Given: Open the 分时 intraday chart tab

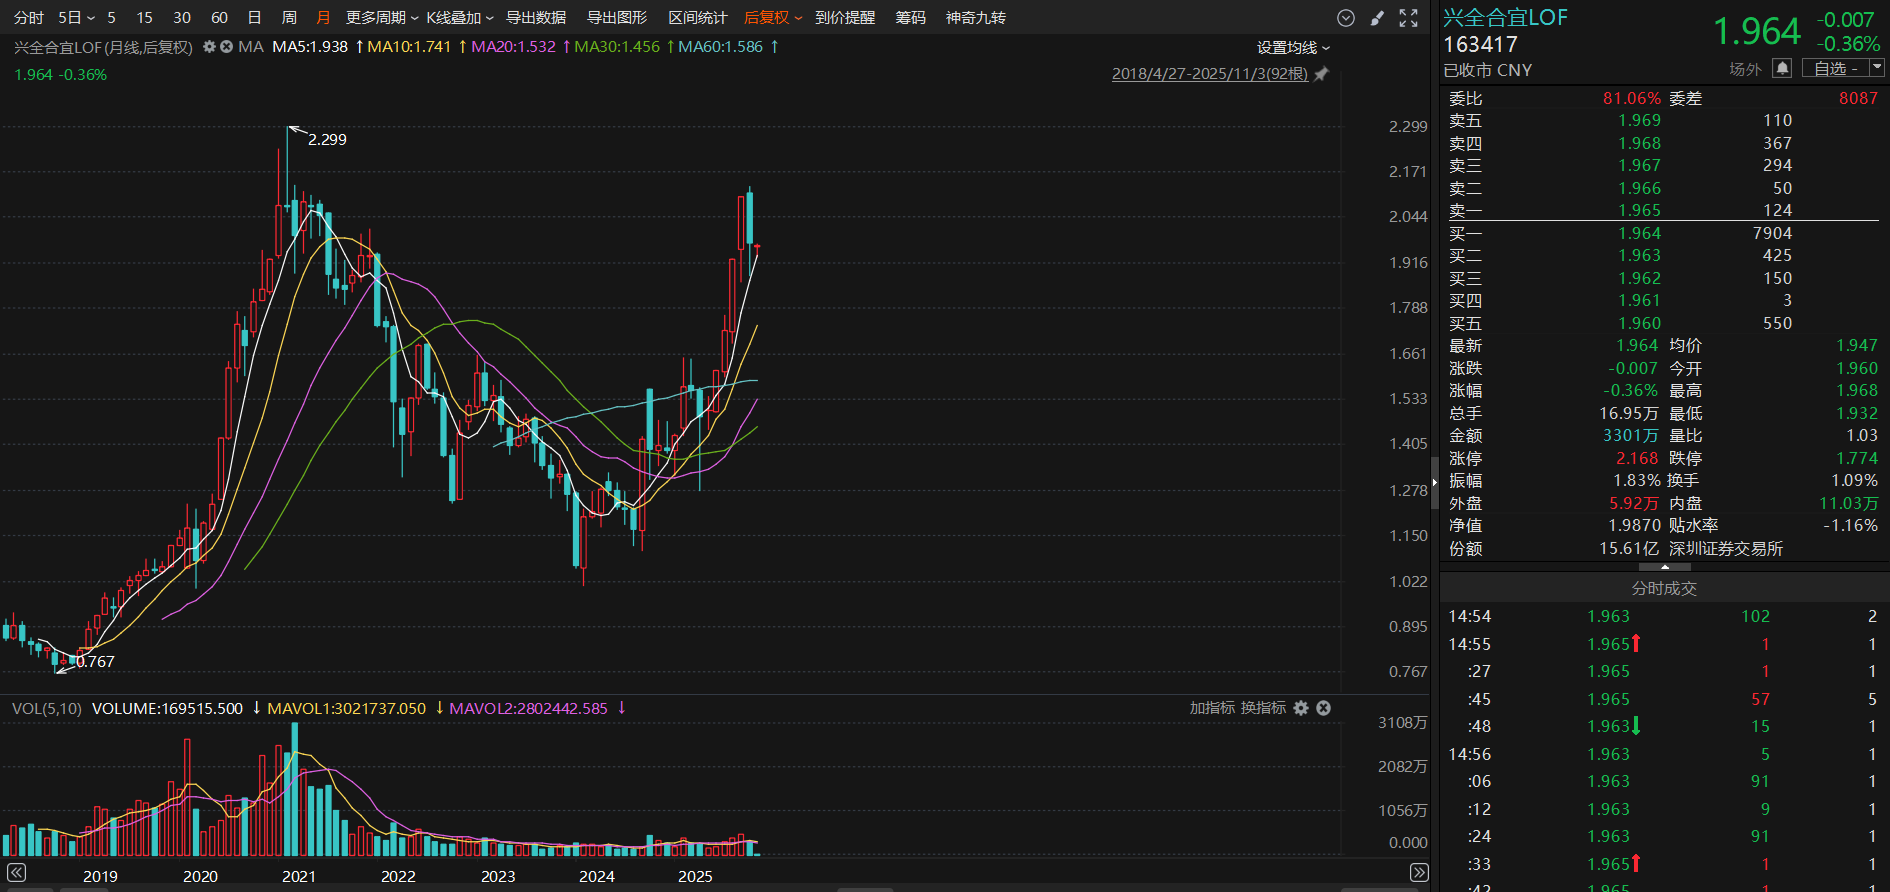Looking at the screenshot, I should (28, 18).
